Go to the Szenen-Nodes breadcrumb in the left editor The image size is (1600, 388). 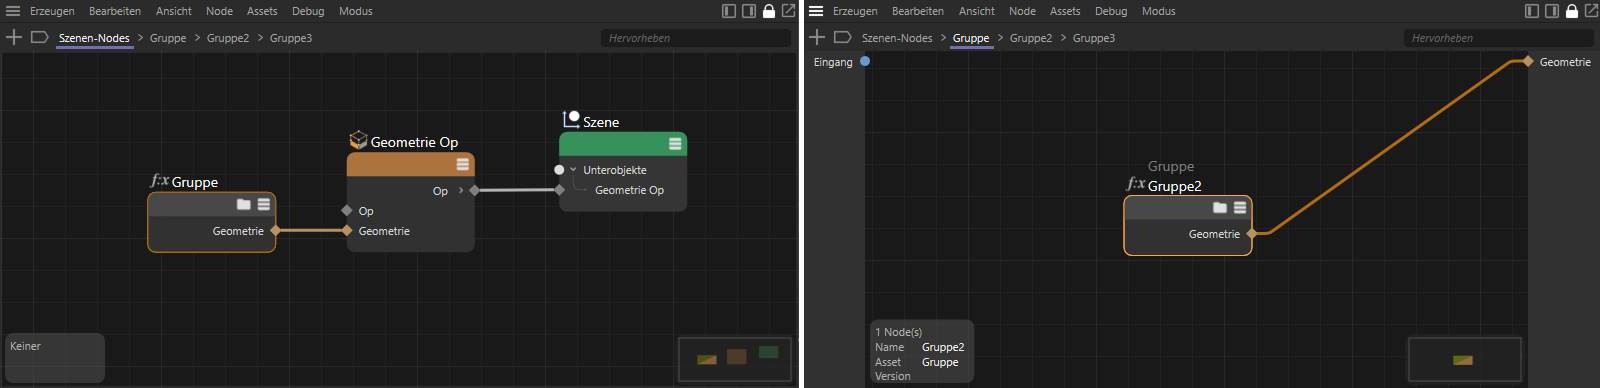pos(94,38)
